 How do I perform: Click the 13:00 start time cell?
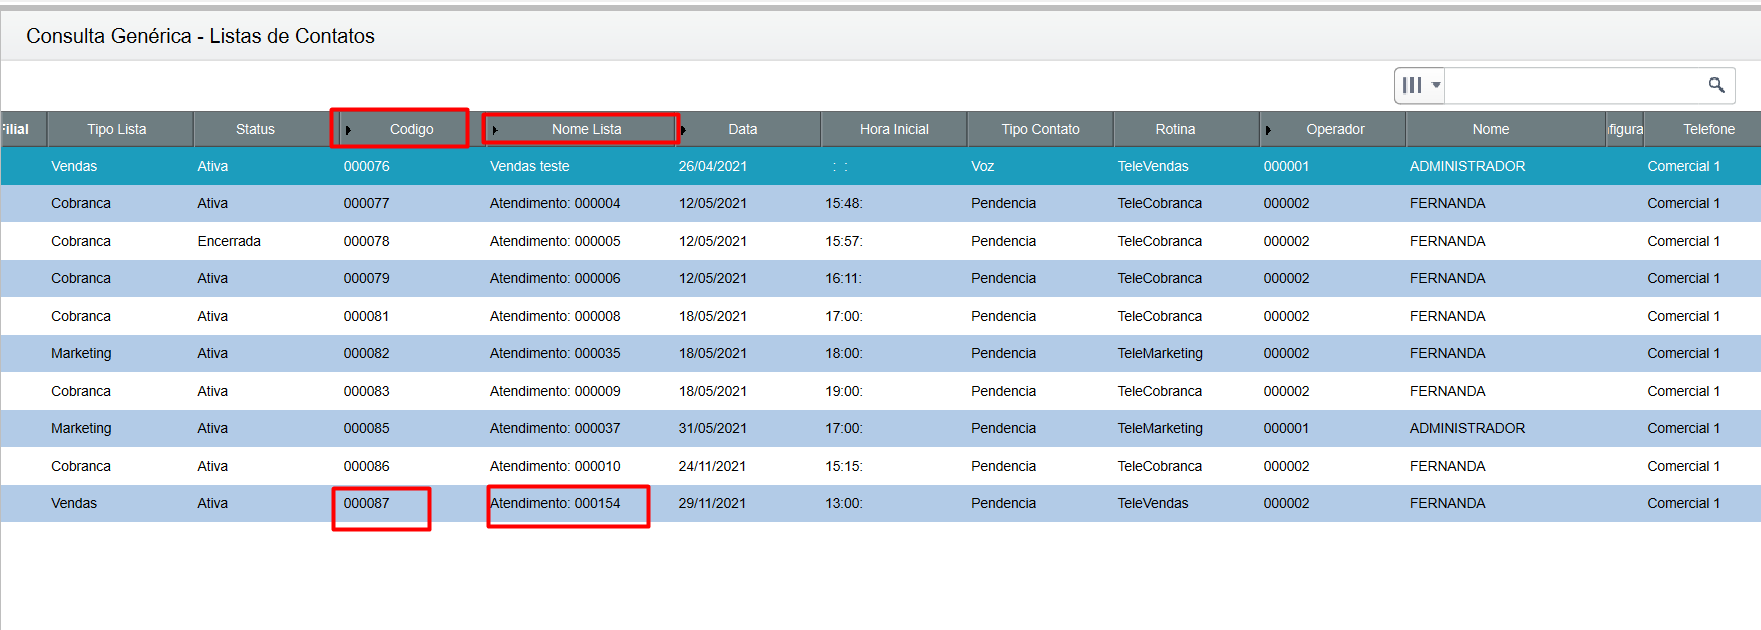click(x=843, y=503)
